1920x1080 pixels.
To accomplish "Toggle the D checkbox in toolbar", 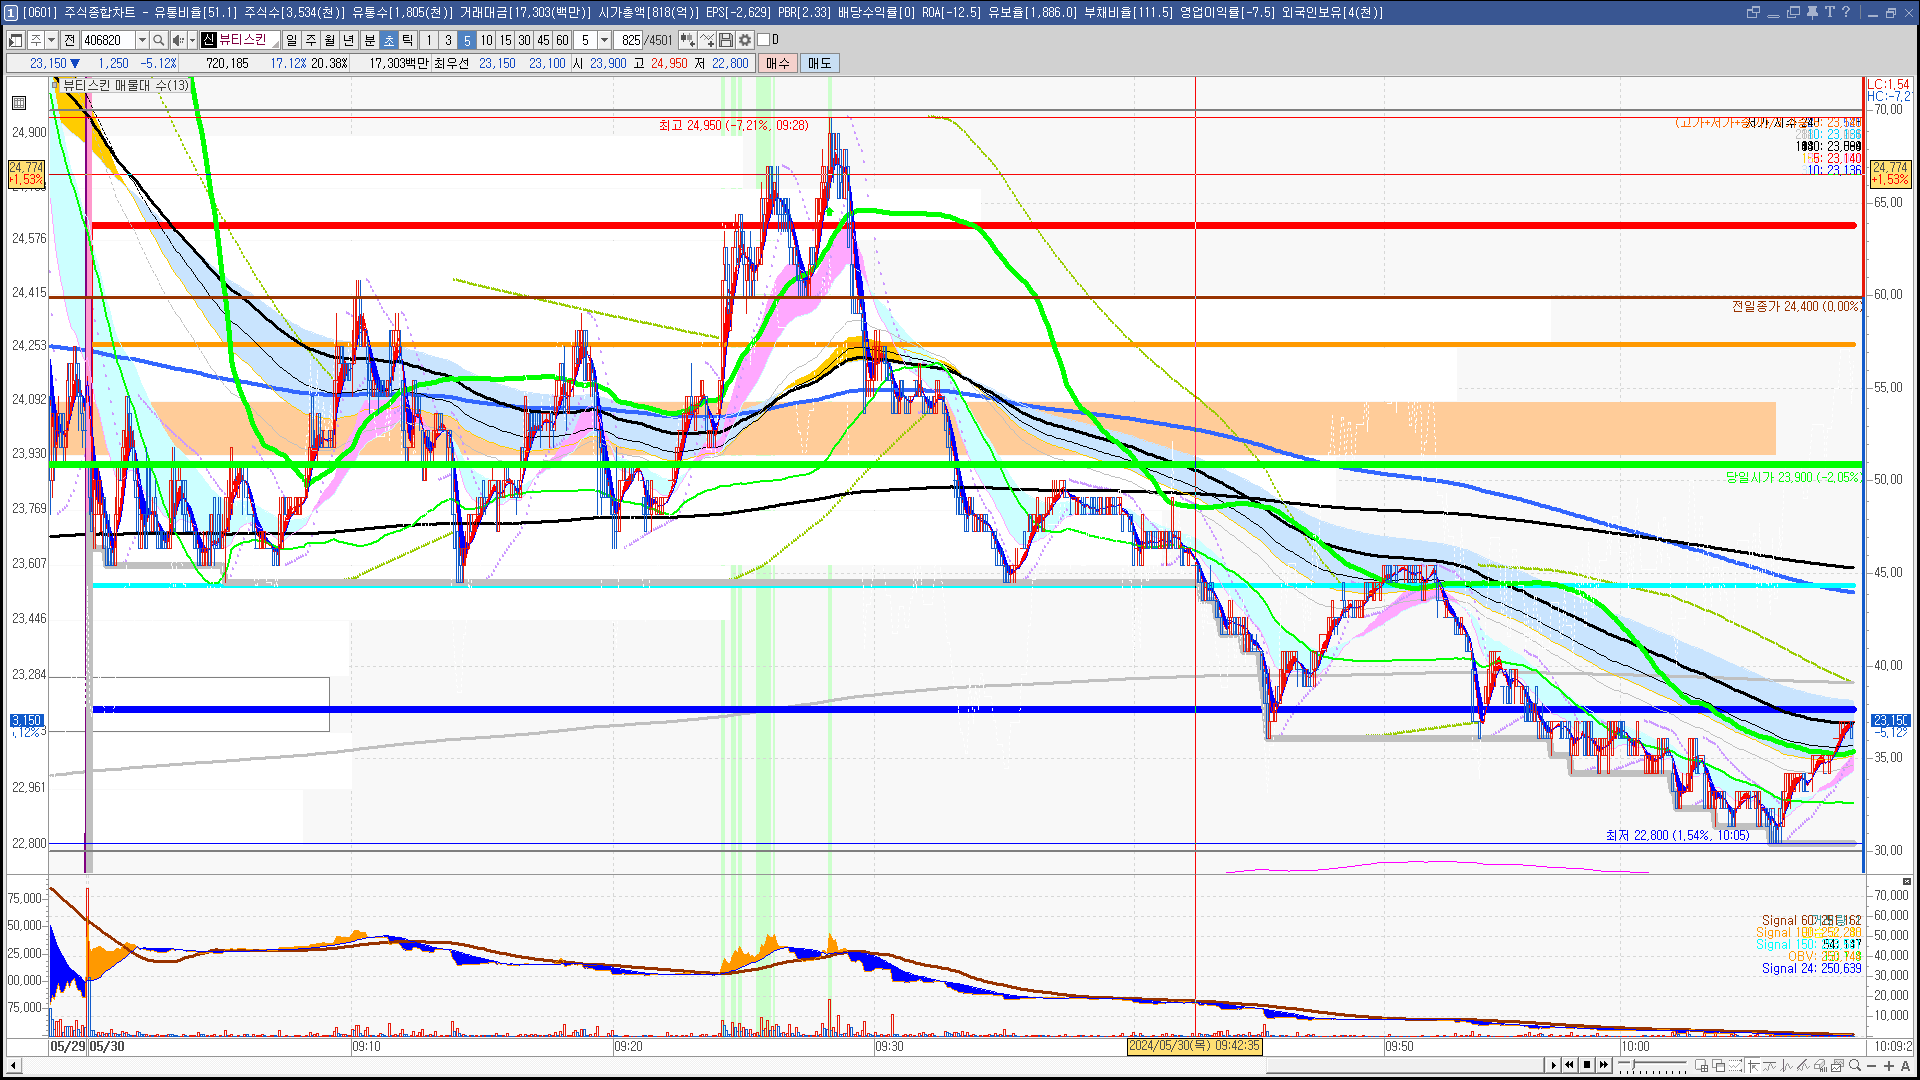I will coord(764,40).
